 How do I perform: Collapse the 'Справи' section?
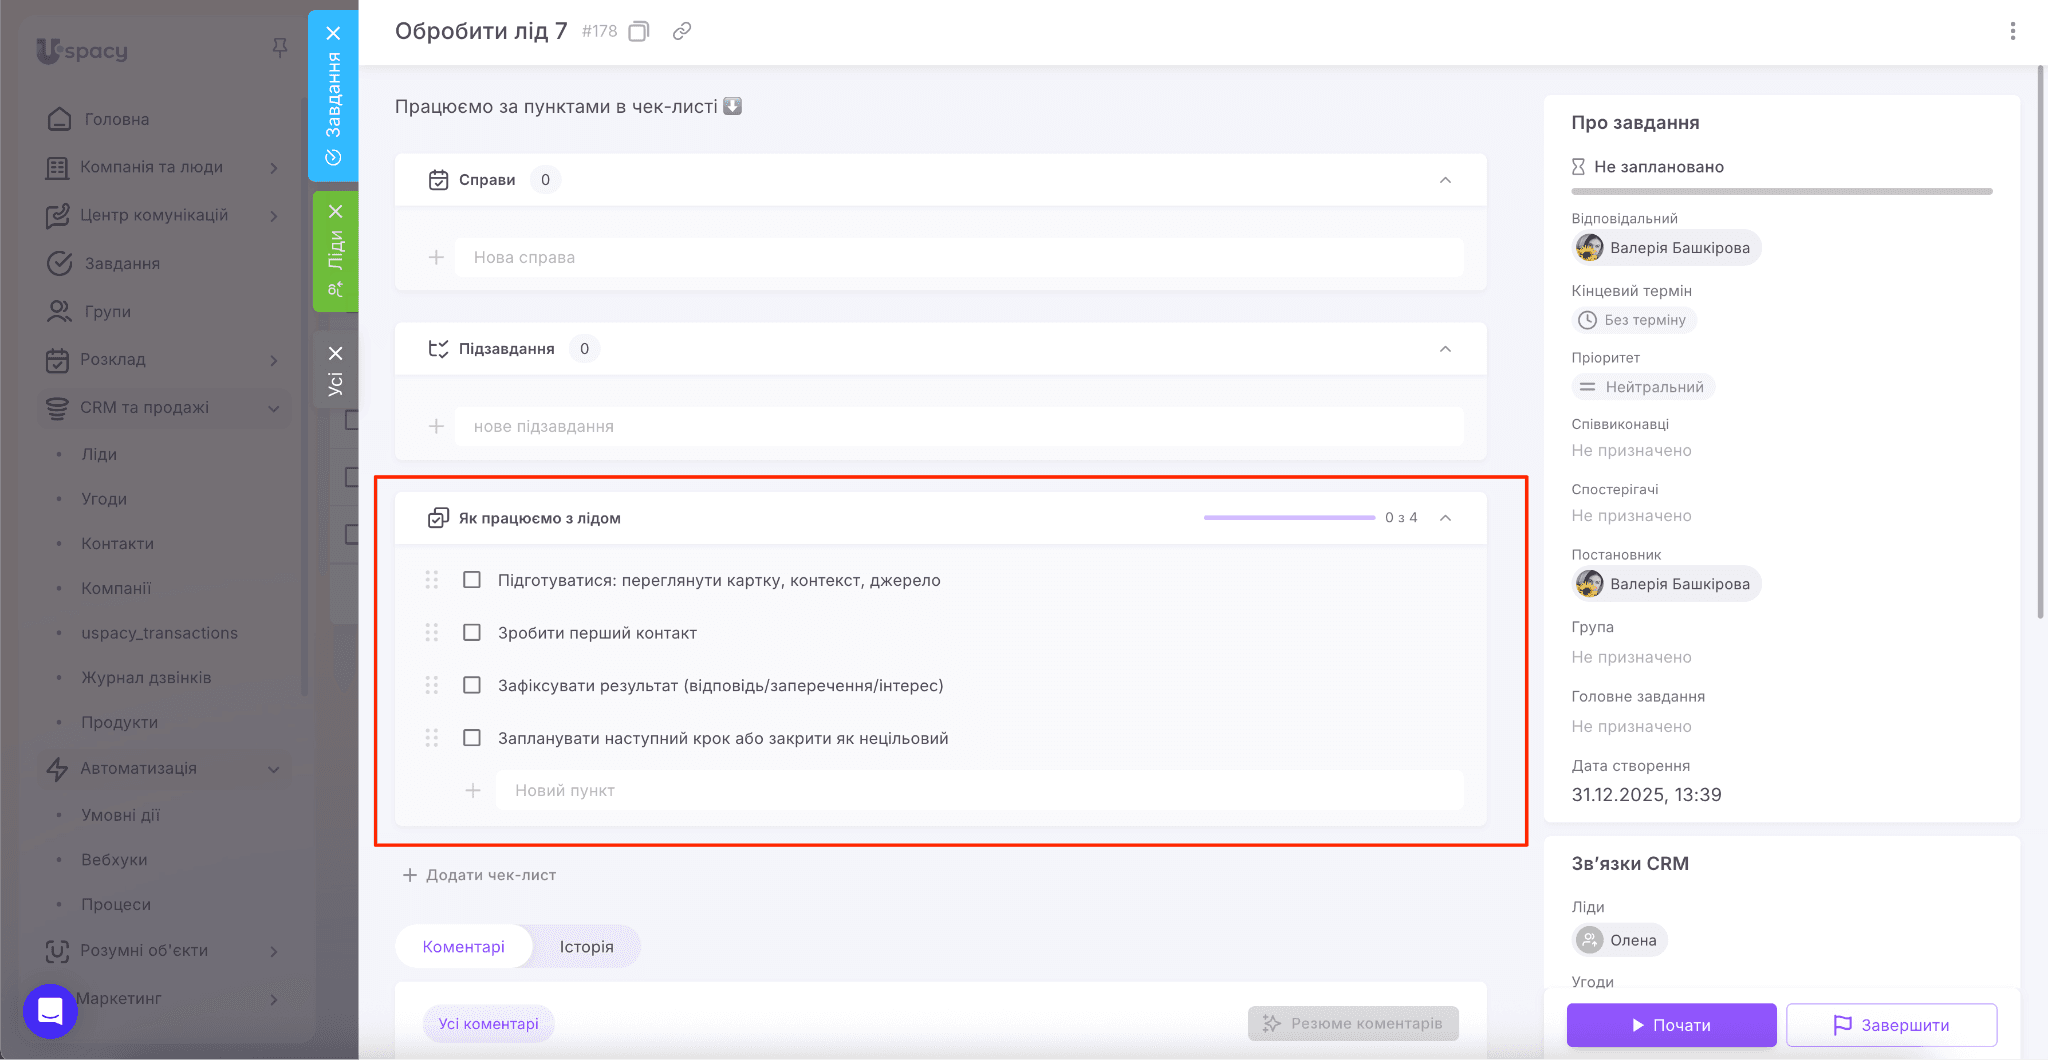click(1445, 180)
